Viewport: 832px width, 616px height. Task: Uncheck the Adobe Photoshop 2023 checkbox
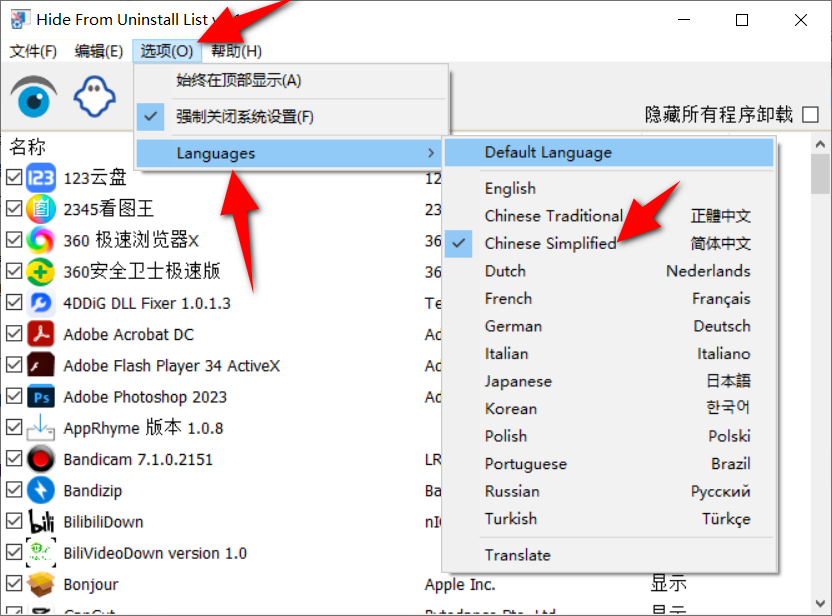[x=14, y=396]
